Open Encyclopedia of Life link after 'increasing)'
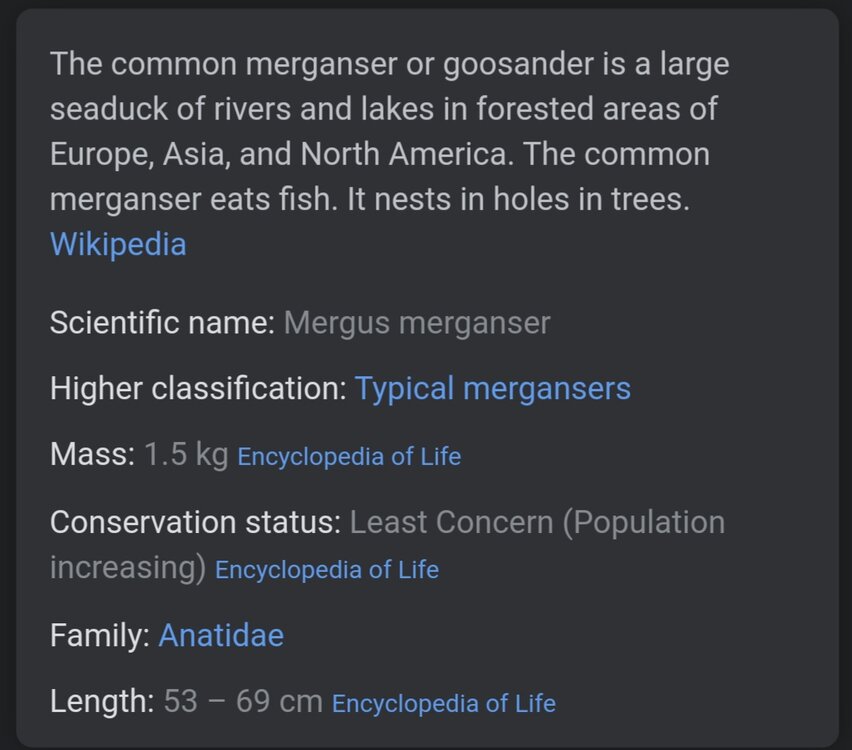The height and width of the screenshot is (750, 852). coord(327,570)
